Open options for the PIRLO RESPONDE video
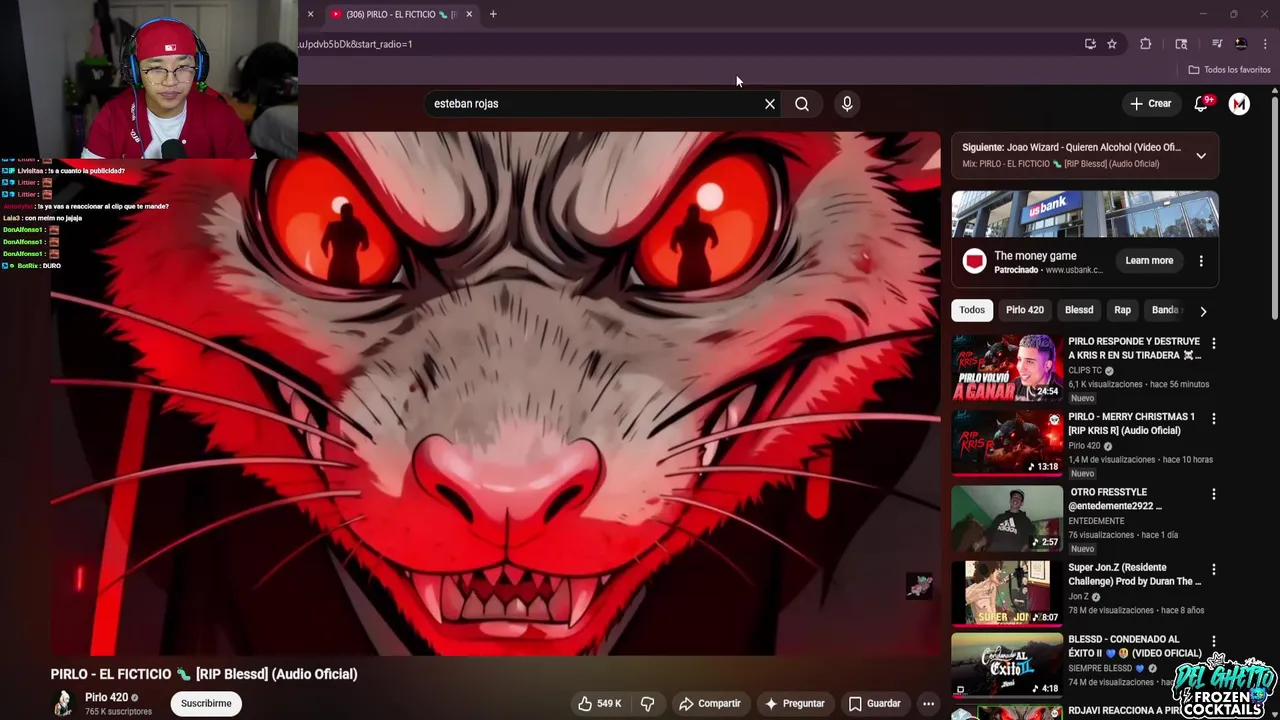Screen dimensions: 1280x720 tap(1214, 343)
